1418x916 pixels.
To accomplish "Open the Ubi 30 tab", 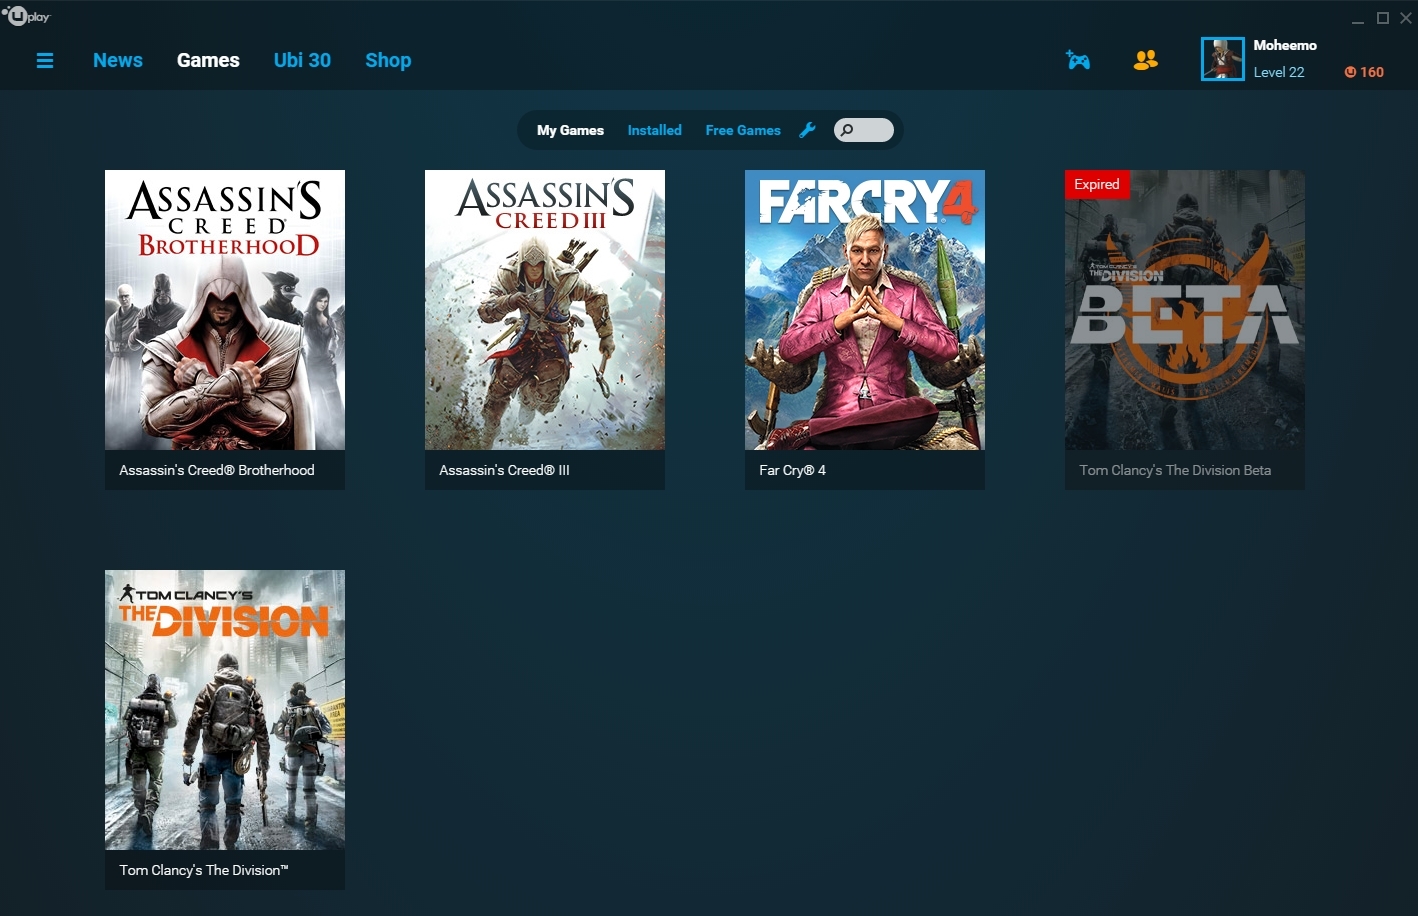I will click(x=302, y=60).
